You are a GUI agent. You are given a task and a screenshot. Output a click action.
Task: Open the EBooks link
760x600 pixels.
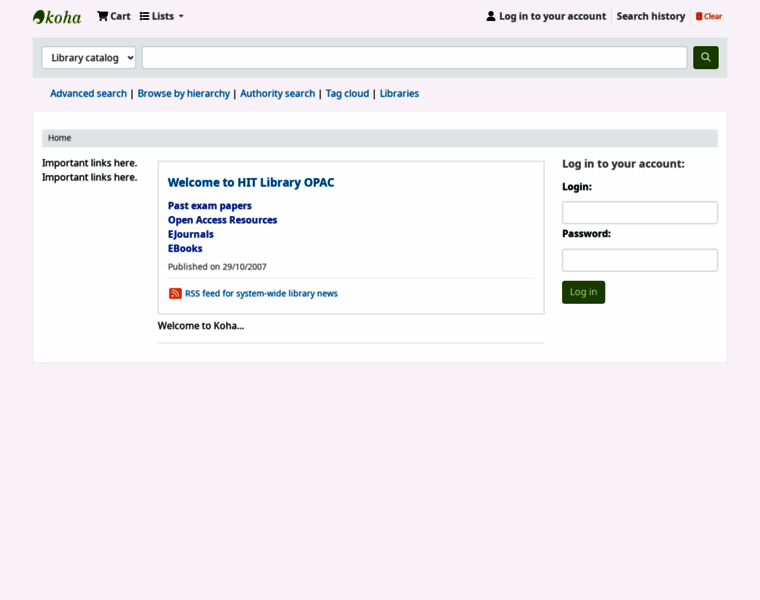point(185,249)
